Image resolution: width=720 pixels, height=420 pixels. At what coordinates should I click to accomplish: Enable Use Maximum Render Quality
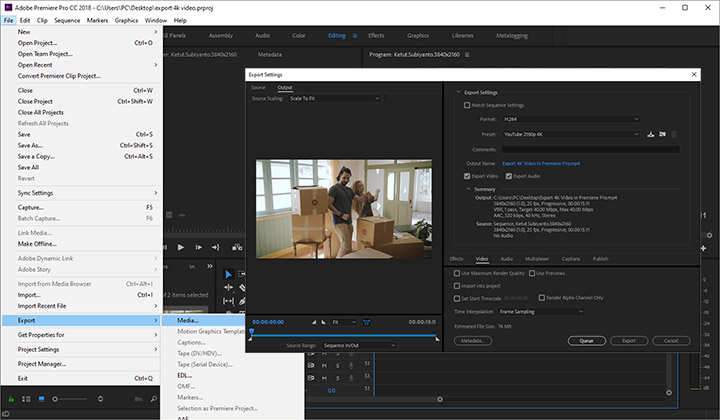point(456,273)
